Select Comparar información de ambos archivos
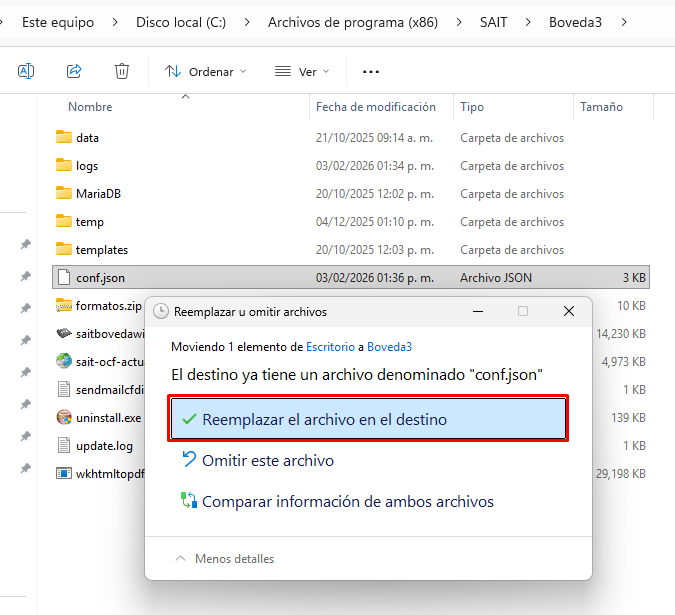The height and width of the screenshot is (615, 675). click(x=347, y=502)
